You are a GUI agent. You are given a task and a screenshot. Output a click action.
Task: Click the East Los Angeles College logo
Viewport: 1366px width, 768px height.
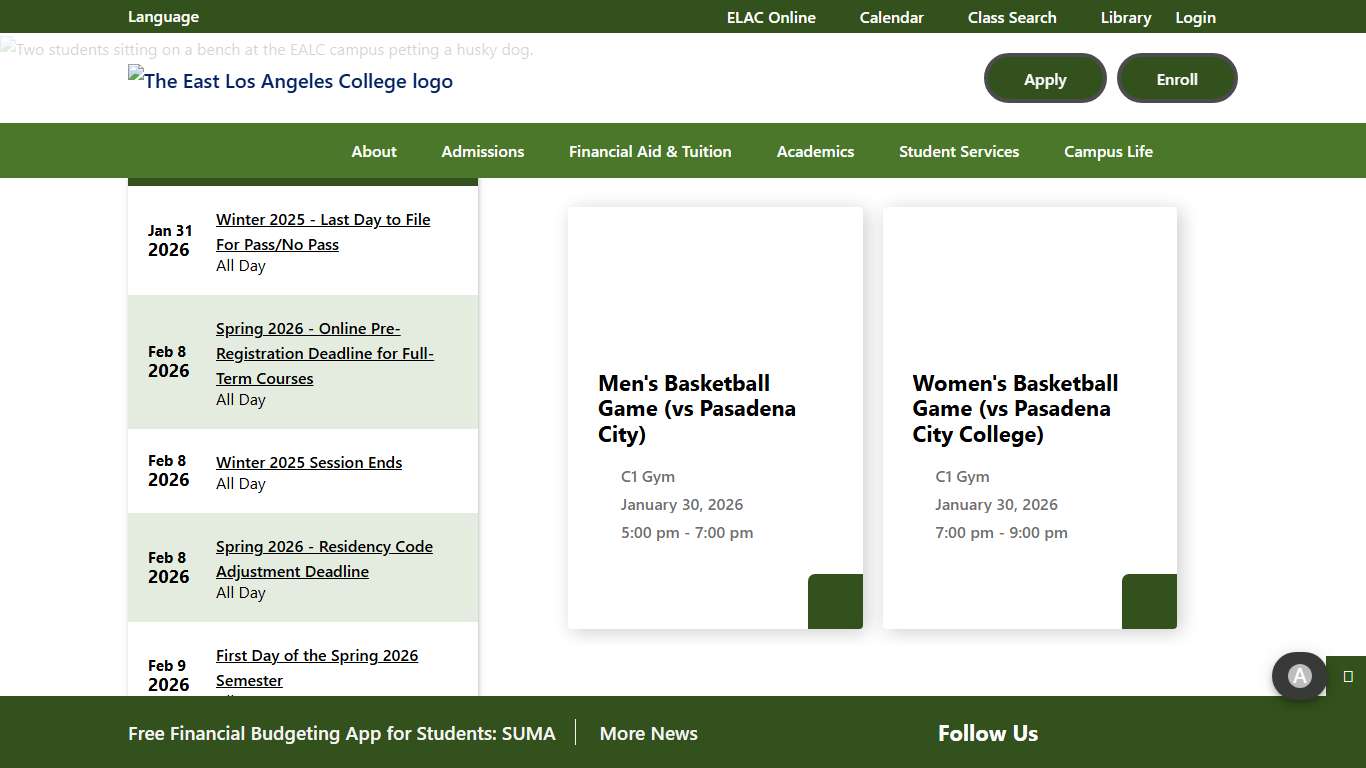[x=290, y=81]
